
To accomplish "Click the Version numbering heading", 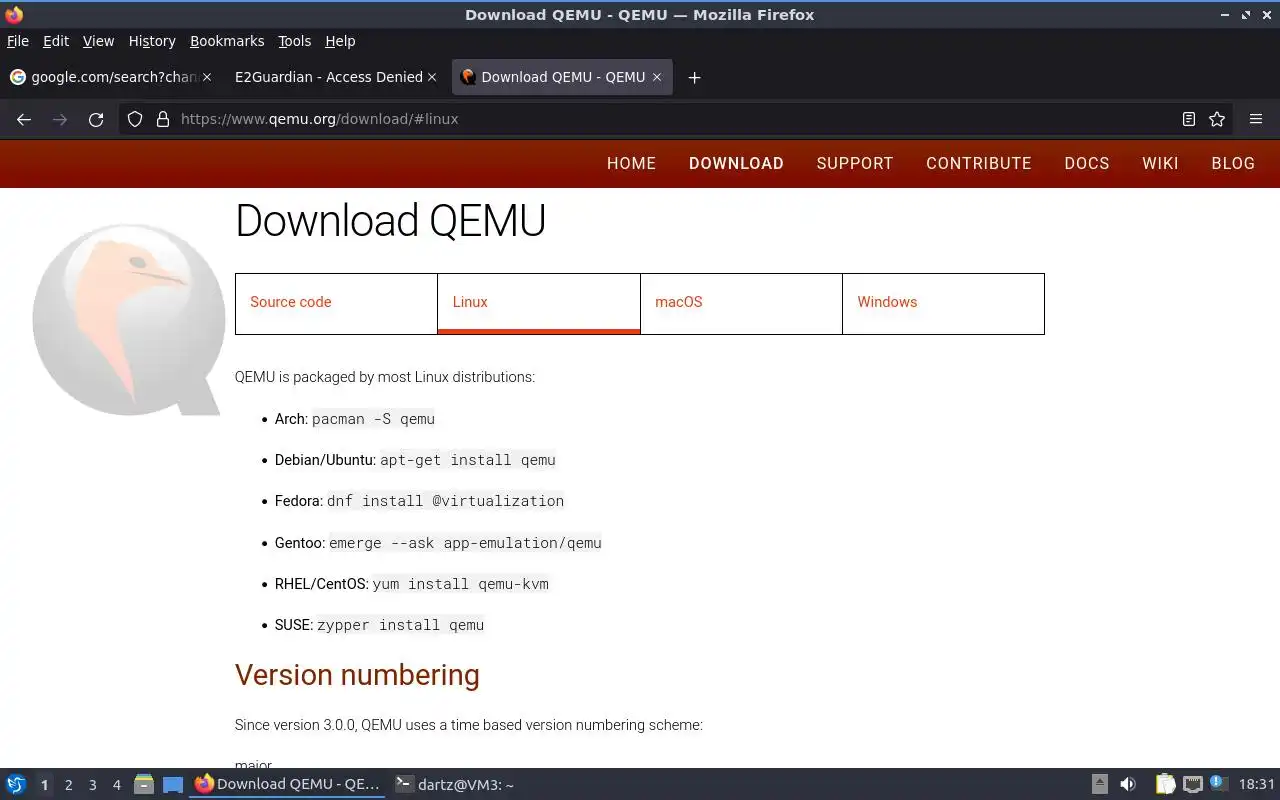I will (357, 675).
